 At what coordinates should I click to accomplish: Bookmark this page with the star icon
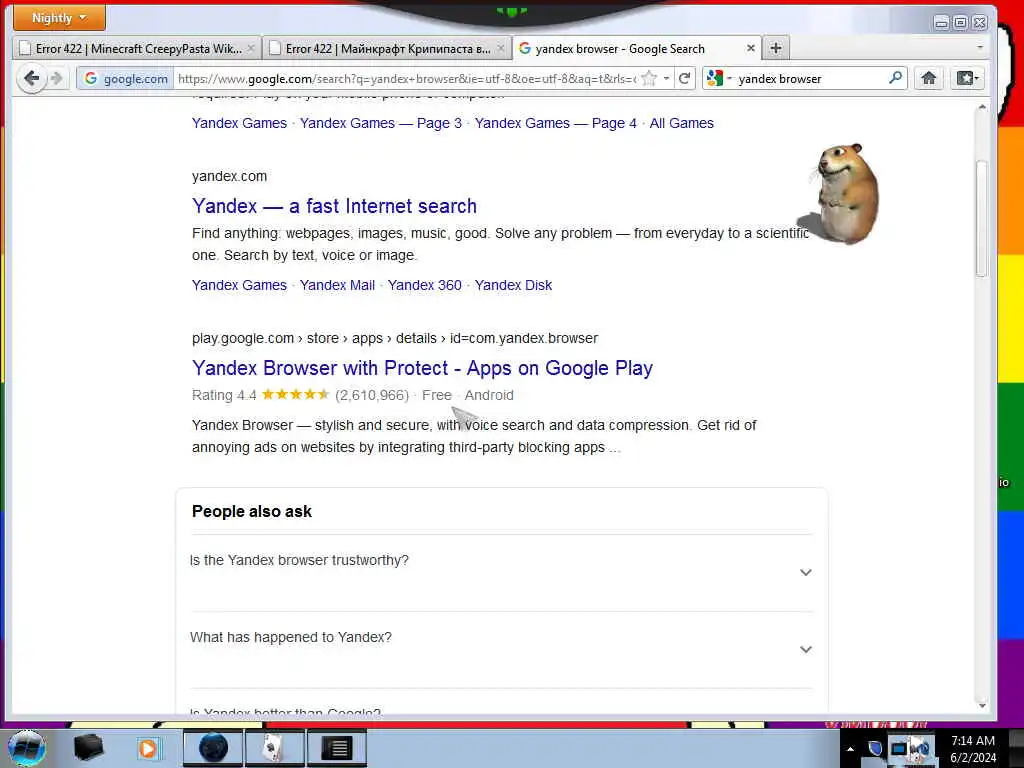[x=648, y=78]
